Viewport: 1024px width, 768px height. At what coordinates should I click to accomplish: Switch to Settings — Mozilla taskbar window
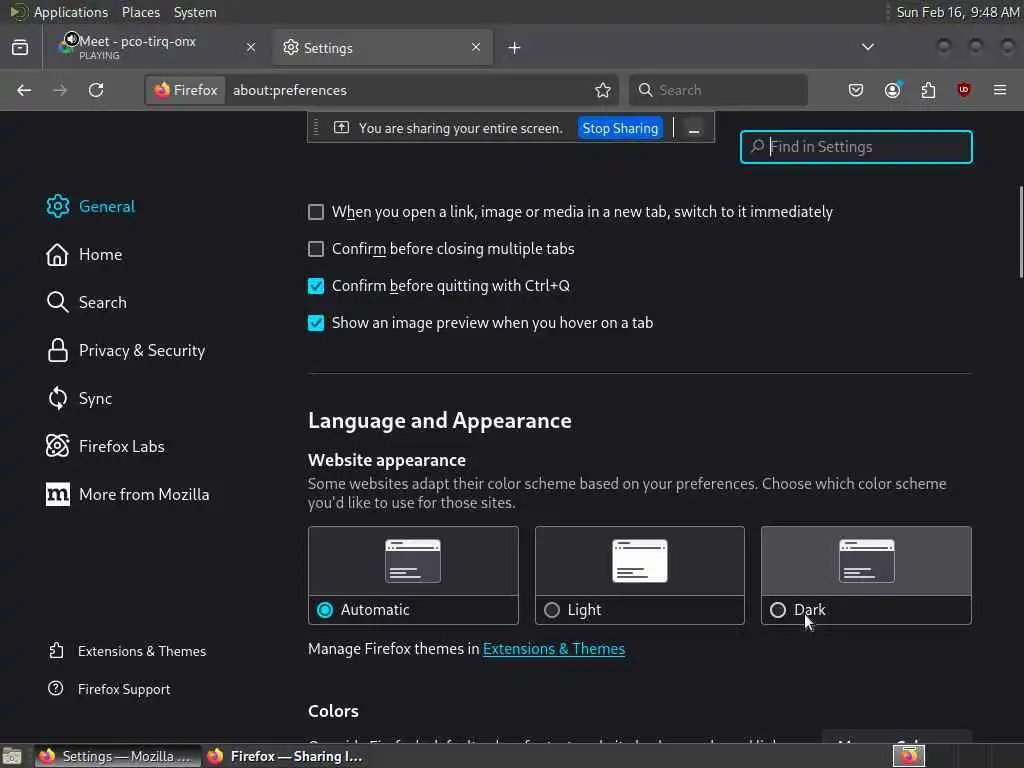[x=118, y=756]
